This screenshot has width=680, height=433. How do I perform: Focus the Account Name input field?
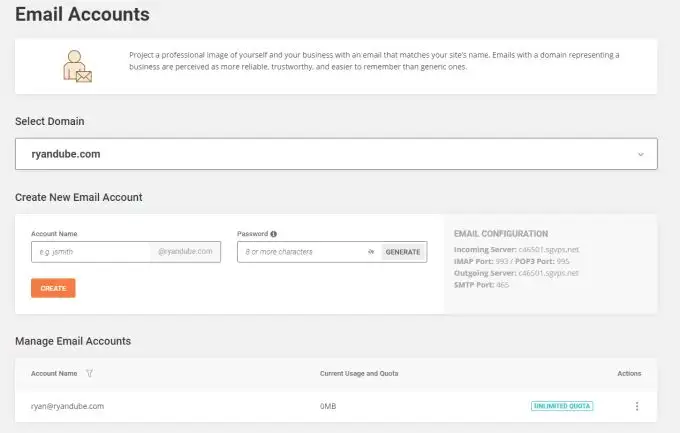(91, 252)
